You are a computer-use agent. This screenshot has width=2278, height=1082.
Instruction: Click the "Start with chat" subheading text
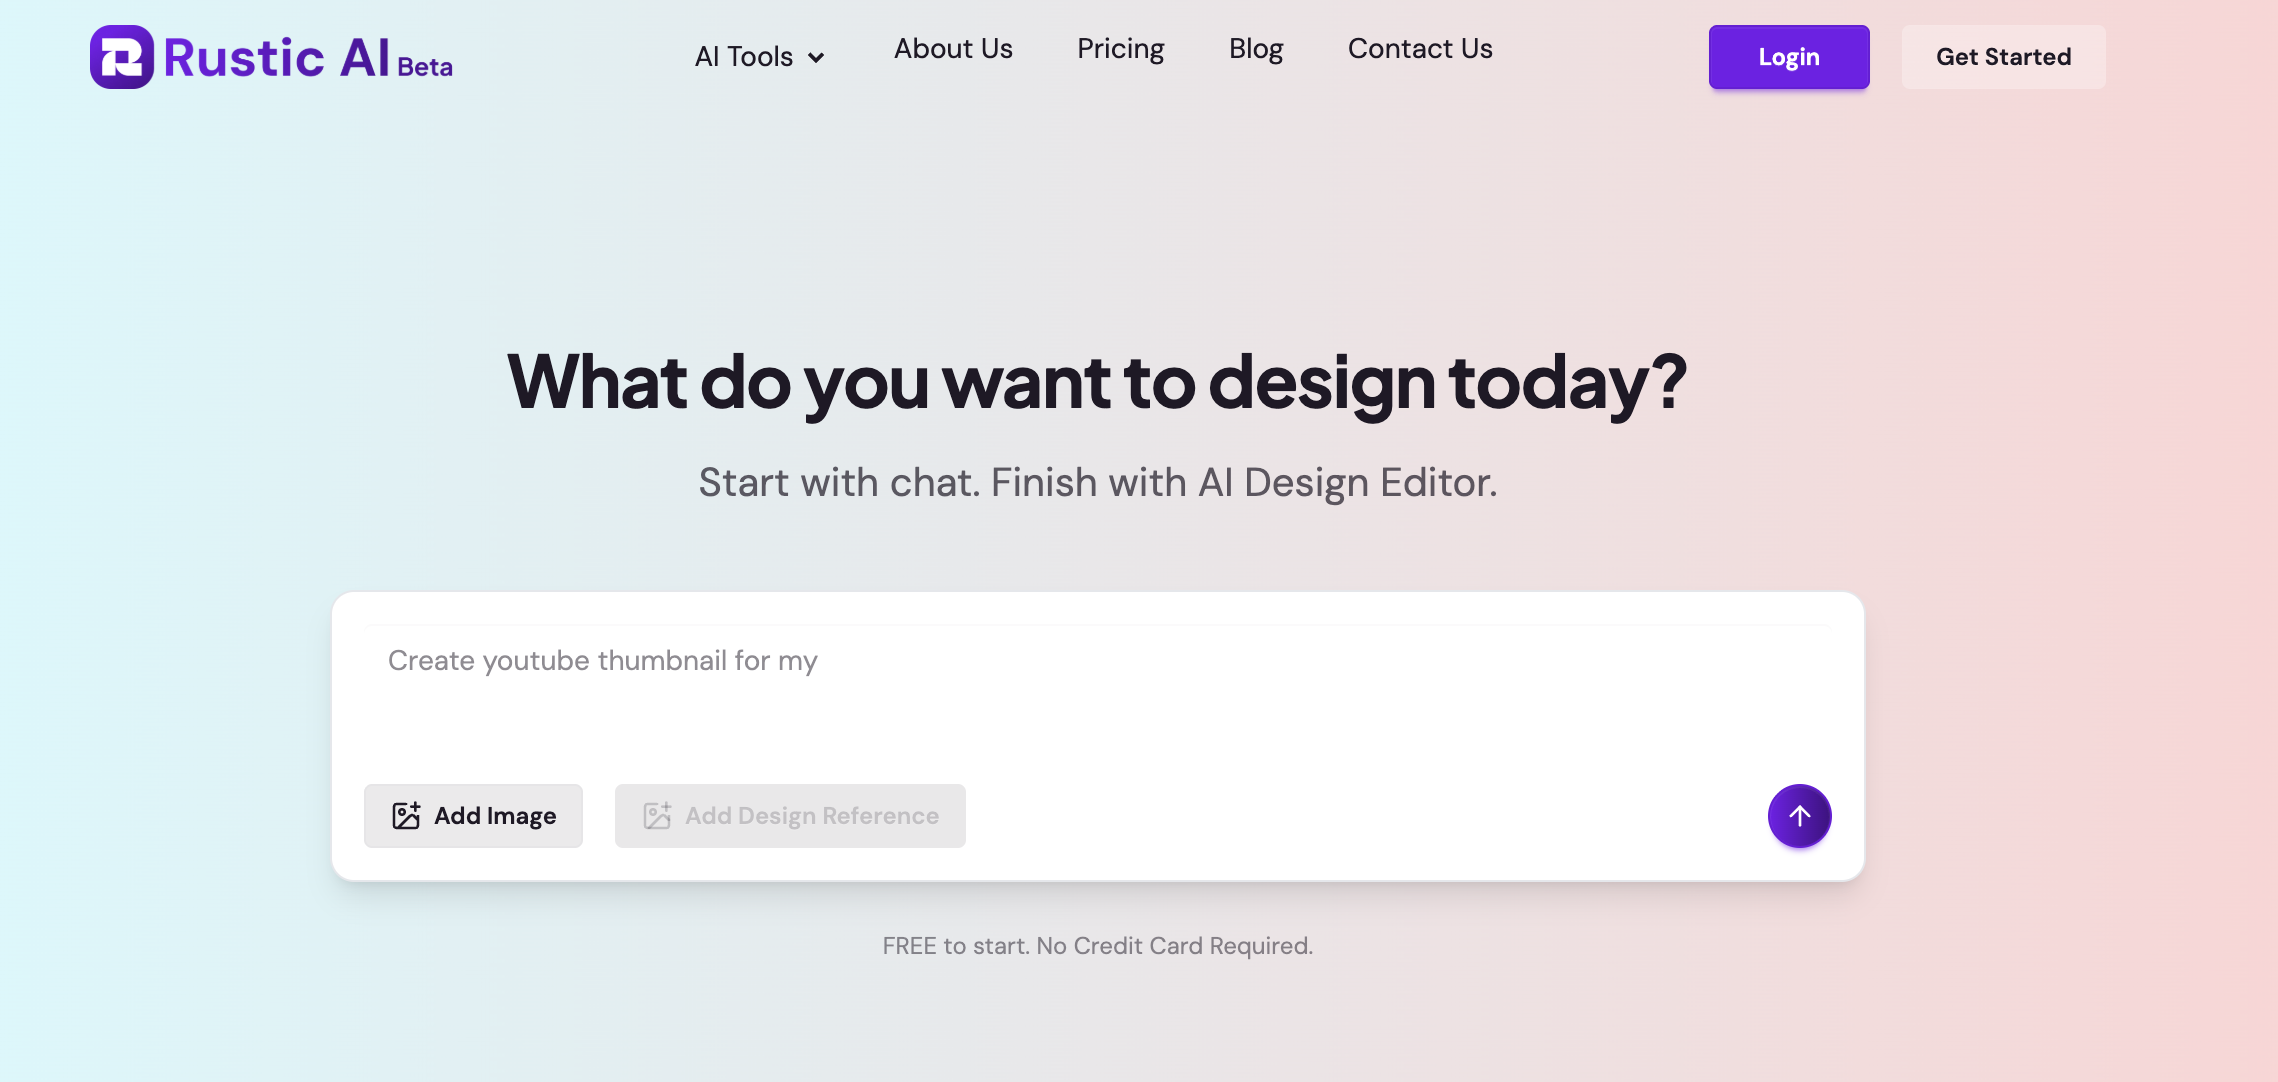[x=1097, y=483]
